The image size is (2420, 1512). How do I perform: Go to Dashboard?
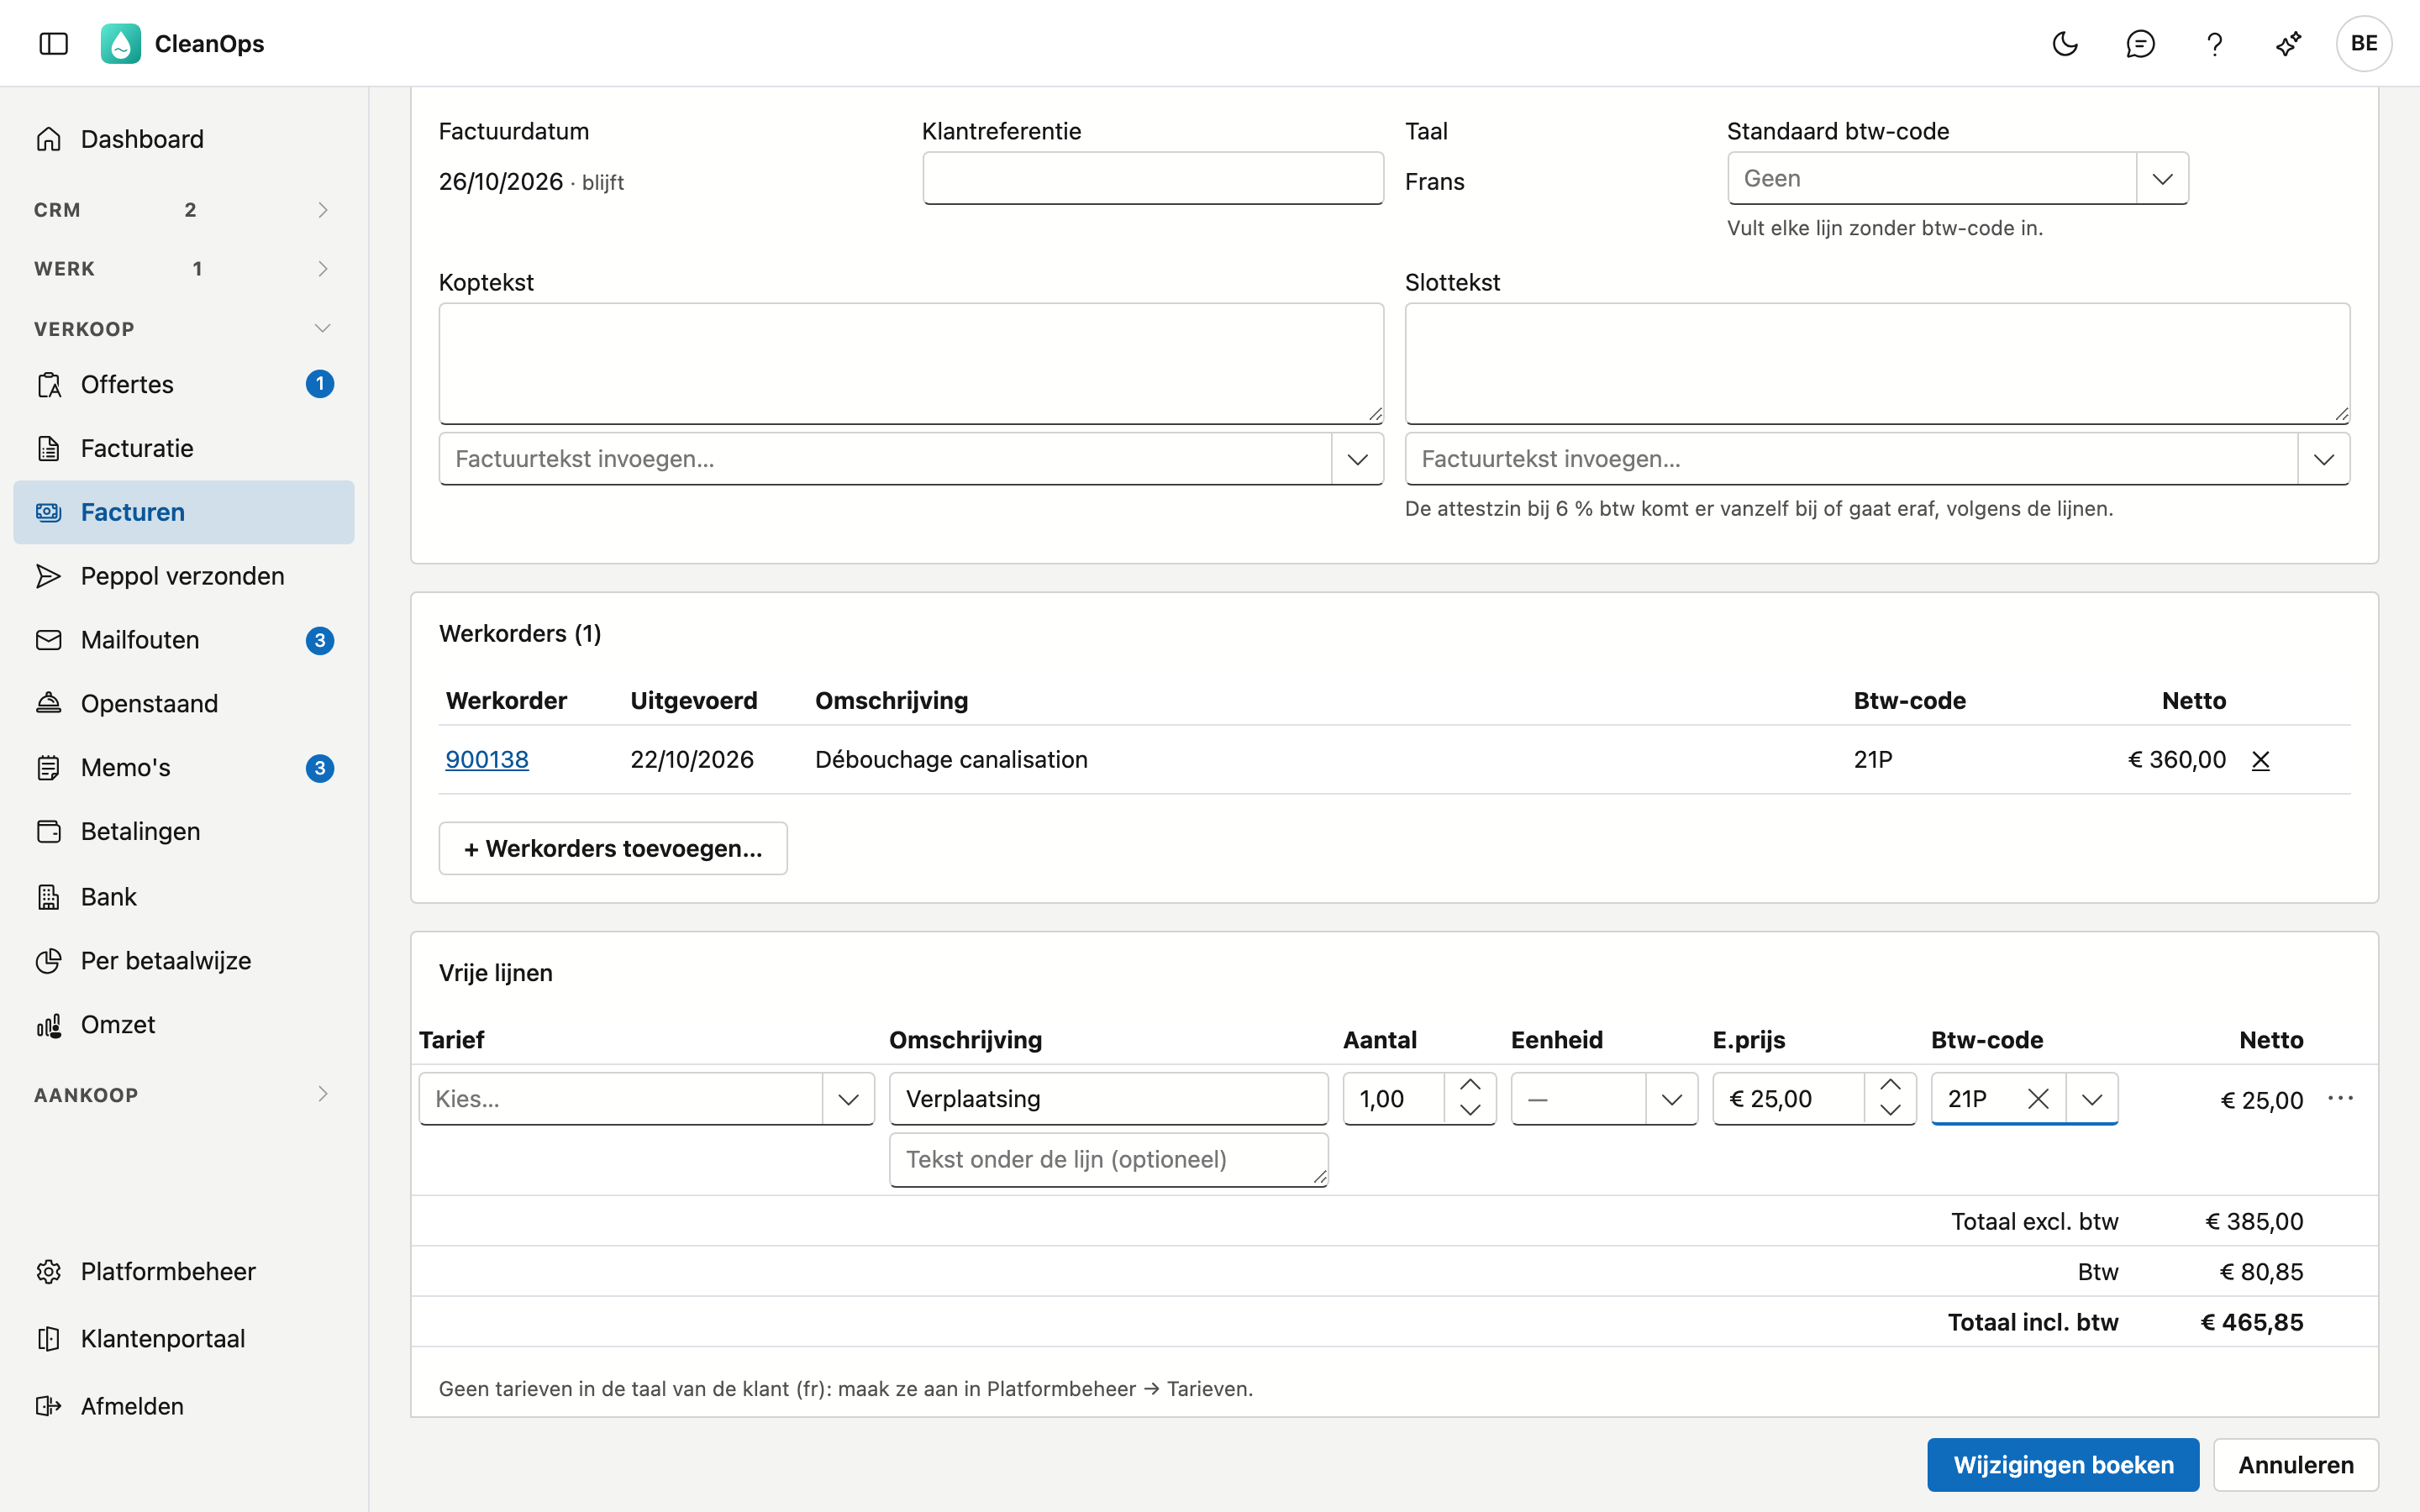(184, 139)
